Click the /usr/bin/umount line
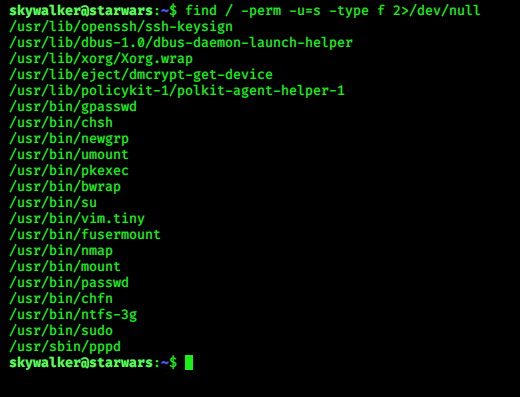The width and height of the screenshot is (520, 397). [69, 155]
